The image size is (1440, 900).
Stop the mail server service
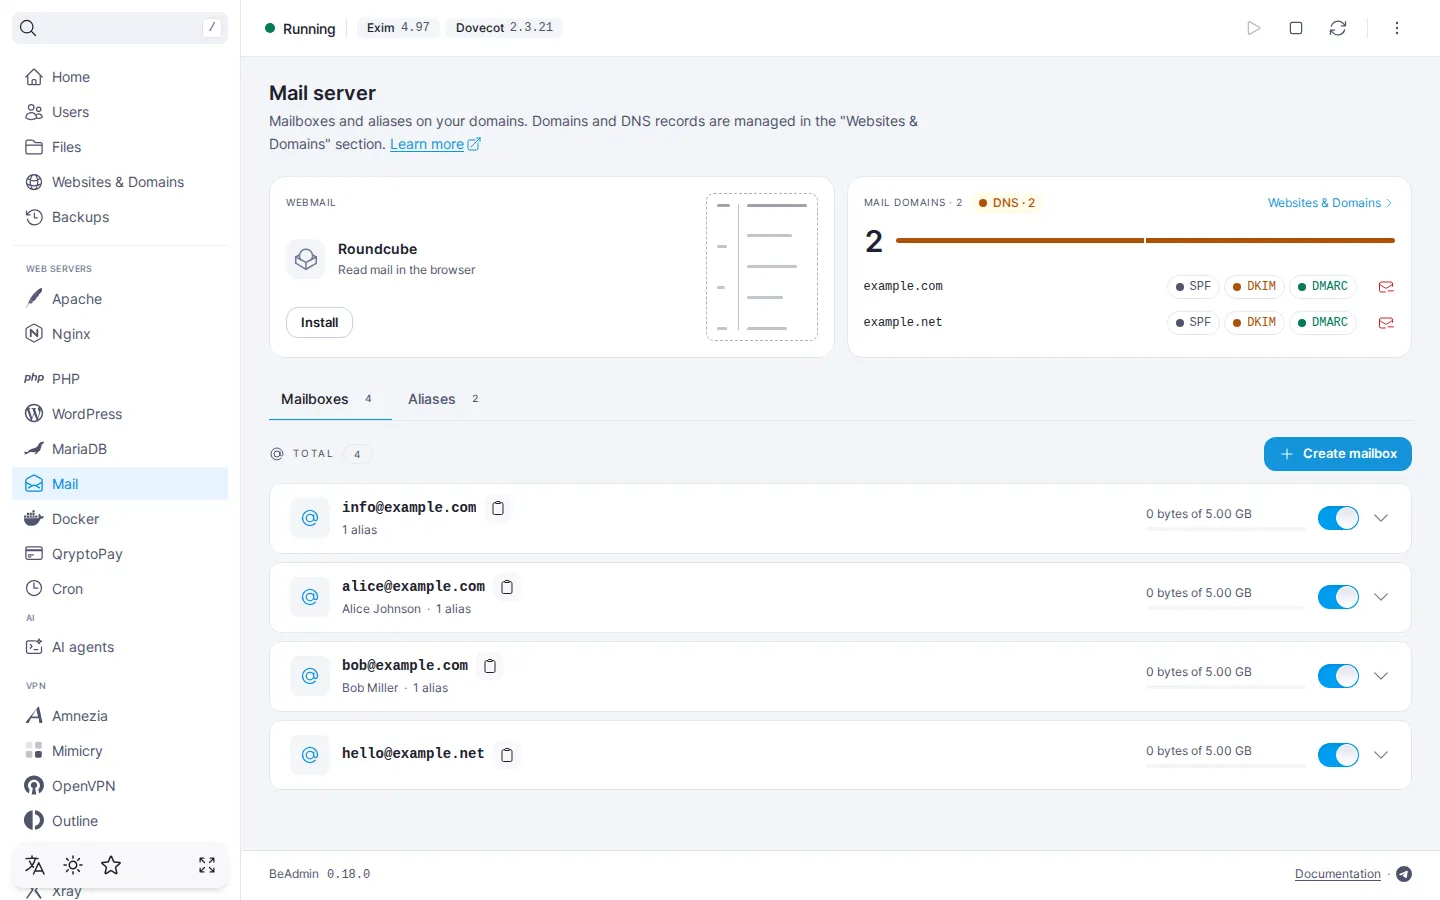click(1296, 28)
